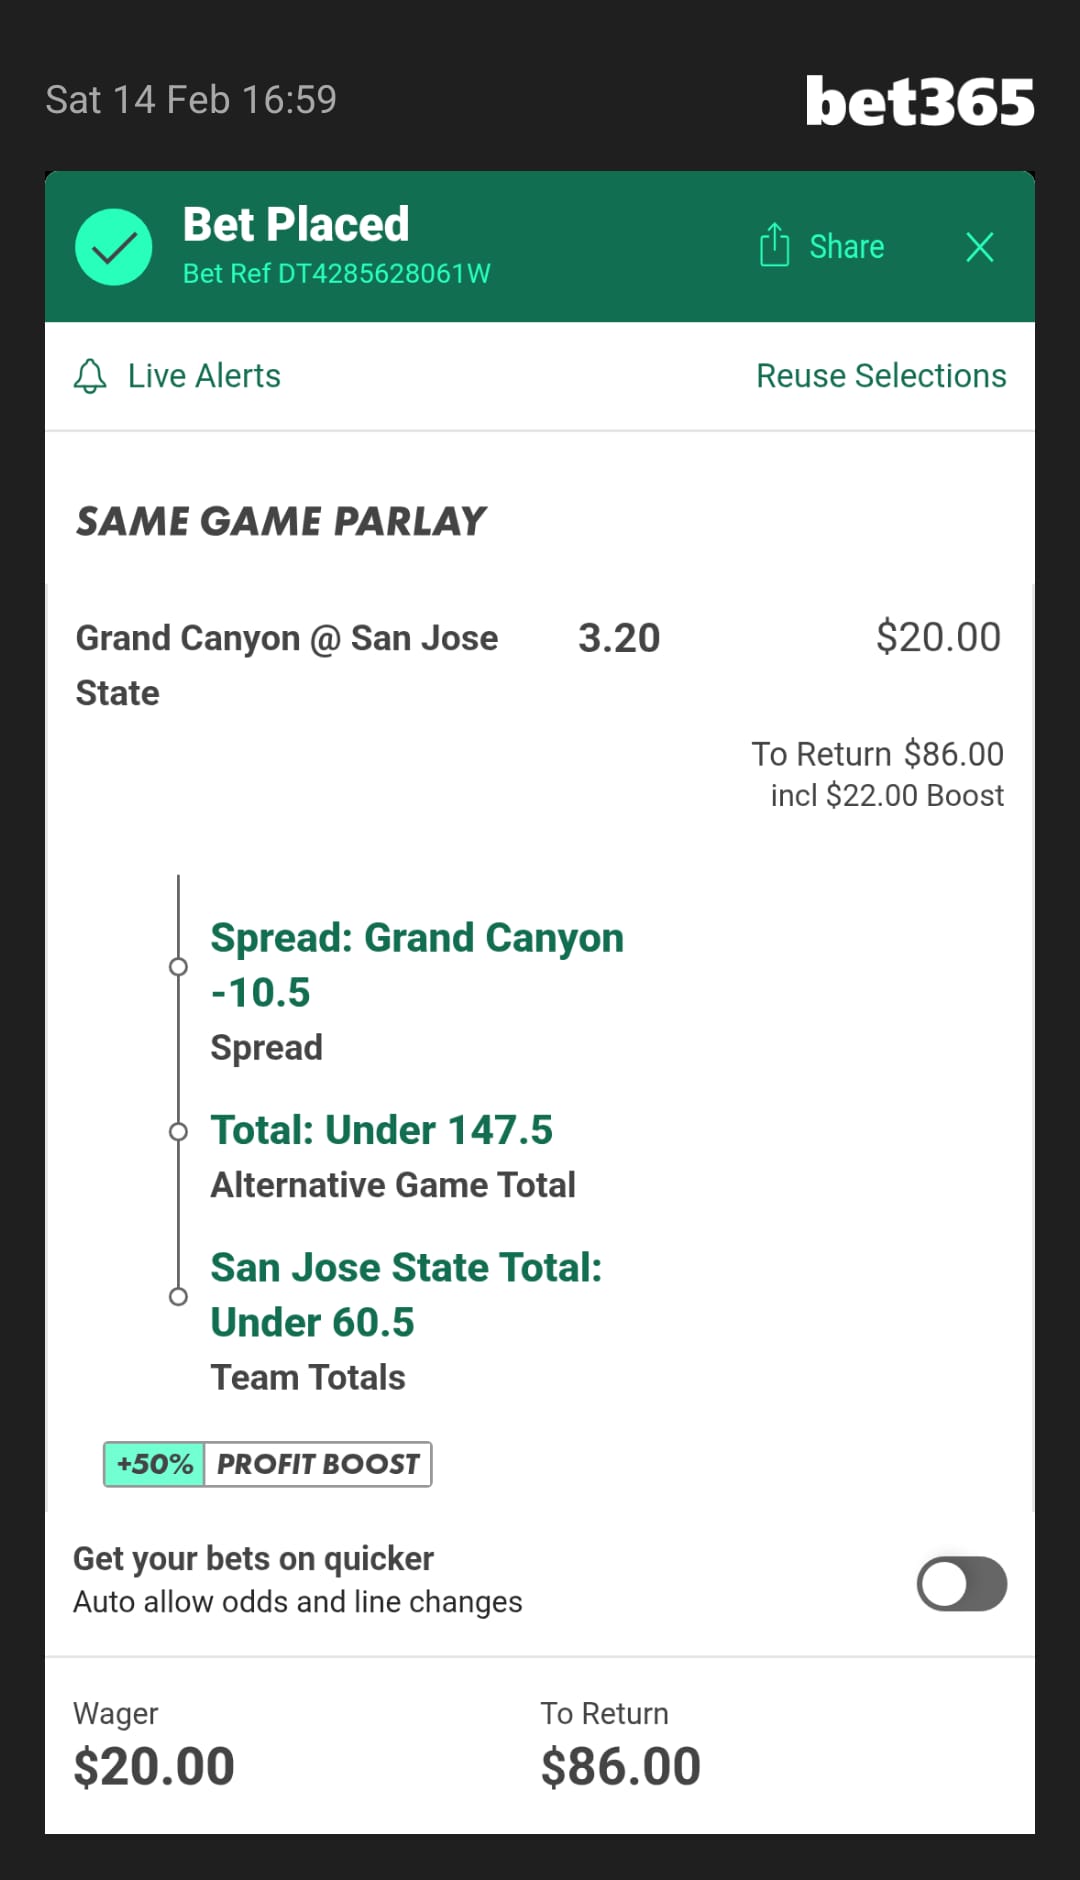Click the Live Alerts bell icon
The height and width of the screenshot is (1880, 1080).
click(x=90, y=376)
